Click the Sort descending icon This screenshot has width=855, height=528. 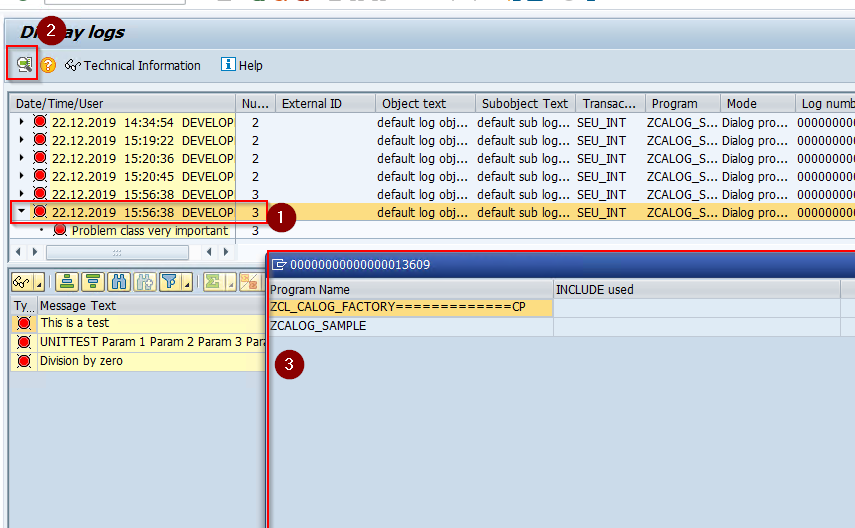93,282
